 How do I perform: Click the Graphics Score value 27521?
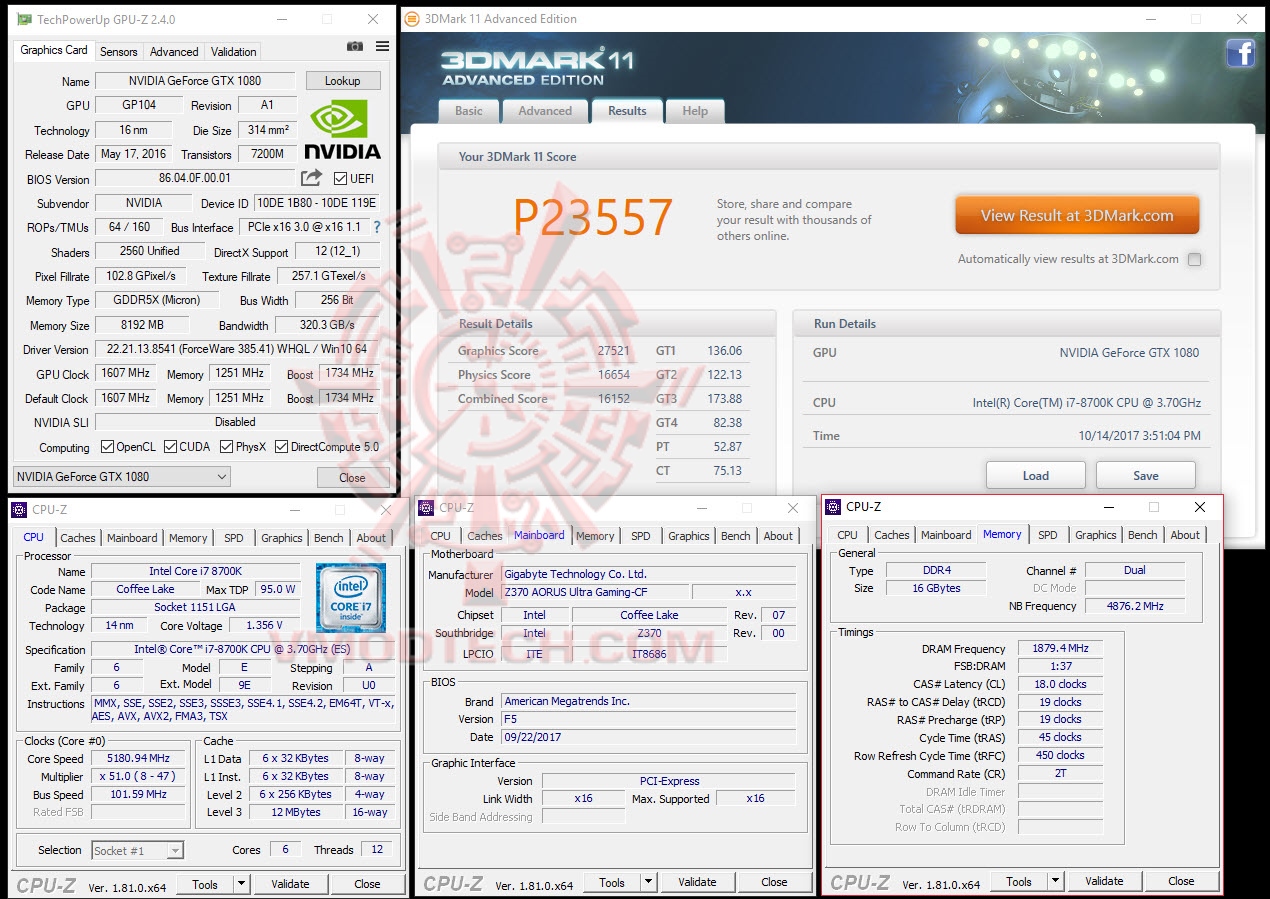614,351
